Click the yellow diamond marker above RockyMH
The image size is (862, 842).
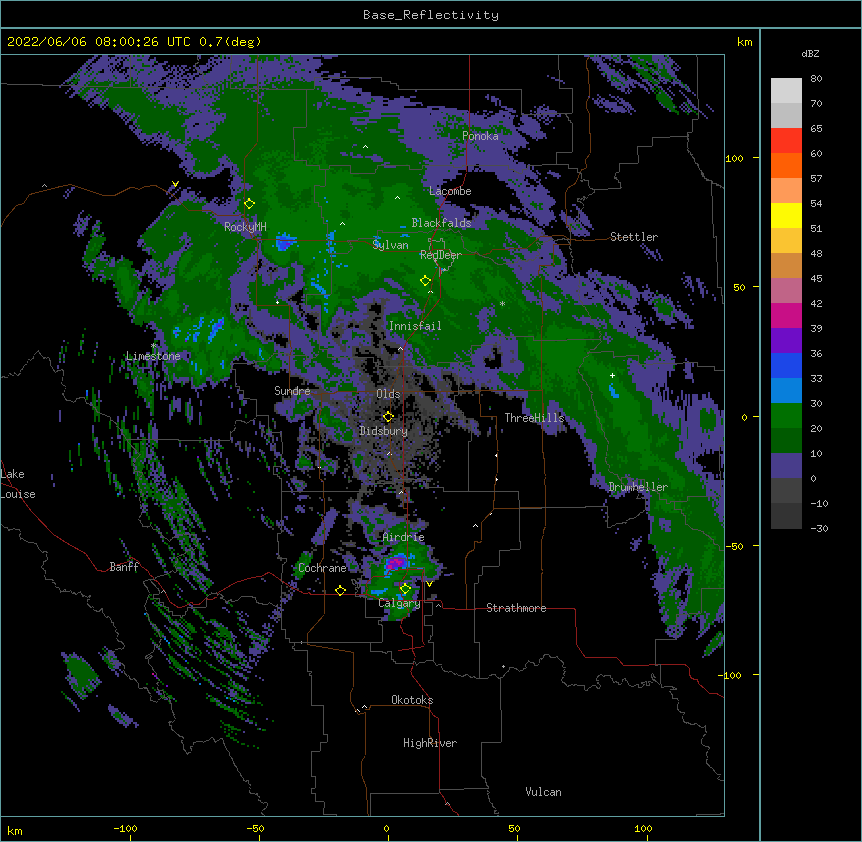[249, 204]
